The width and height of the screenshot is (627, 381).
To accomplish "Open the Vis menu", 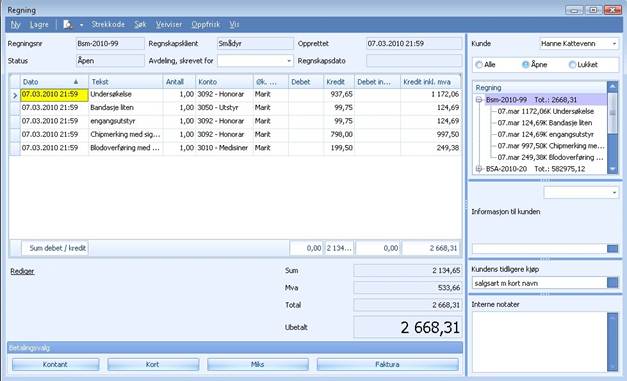I will pyautogui.click(x=234, y=24).
